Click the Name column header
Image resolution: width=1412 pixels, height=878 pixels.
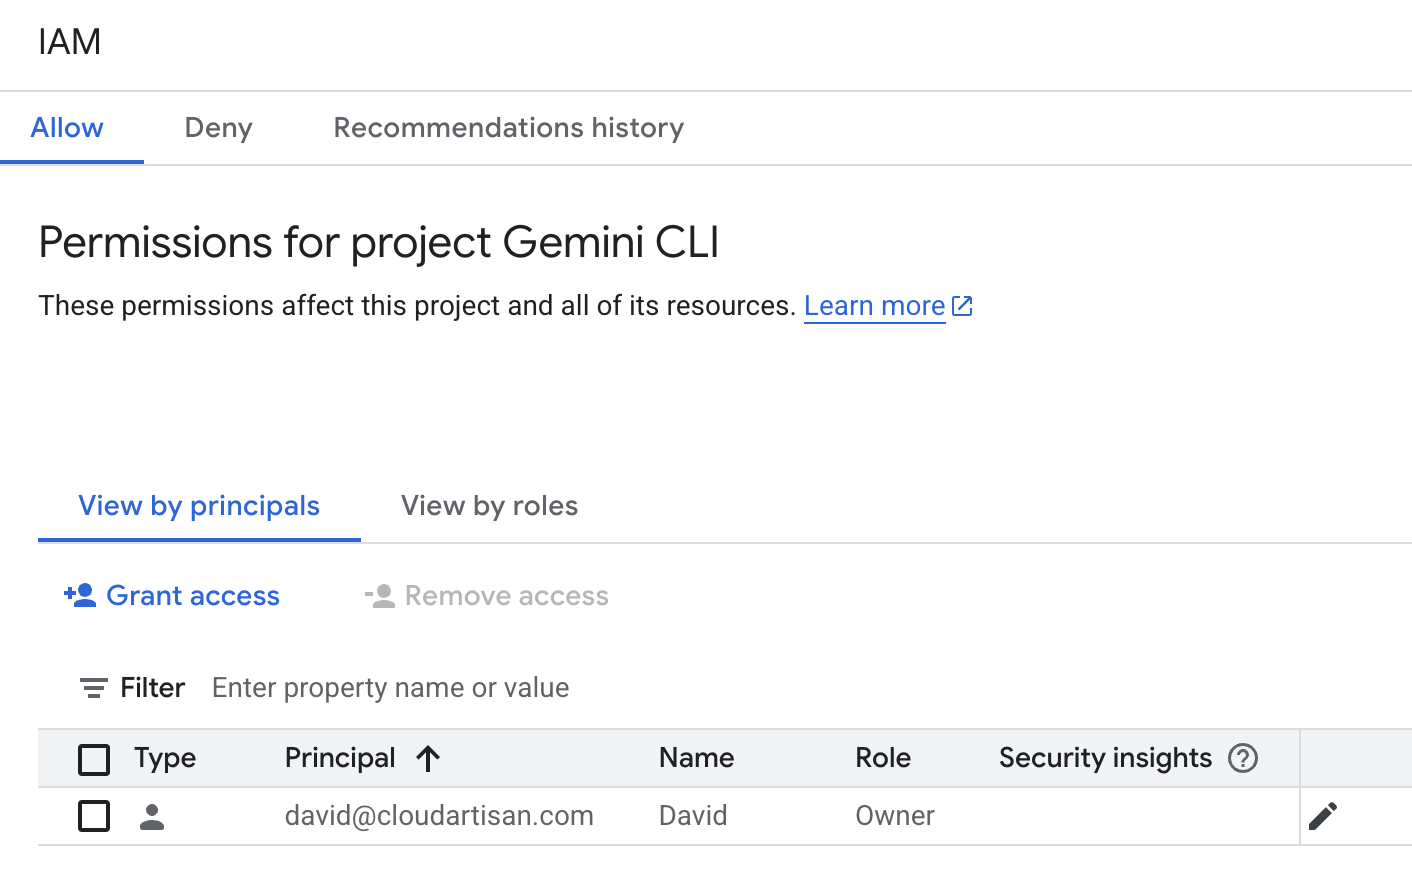tap(697, 758)
